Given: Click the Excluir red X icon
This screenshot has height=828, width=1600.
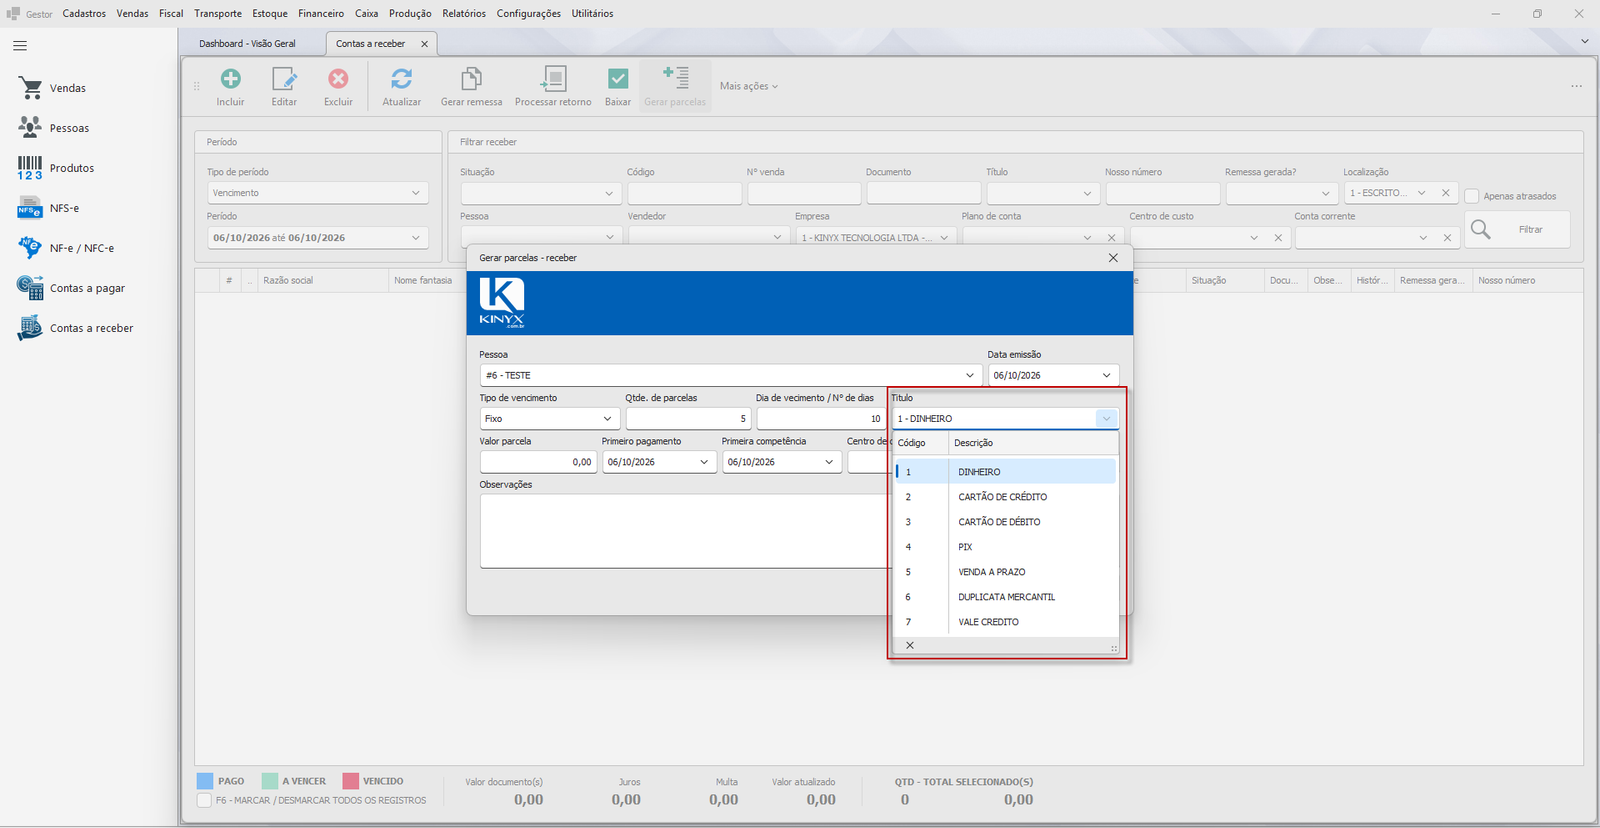Looking at the screenshot, I should [x=338, y=79].
